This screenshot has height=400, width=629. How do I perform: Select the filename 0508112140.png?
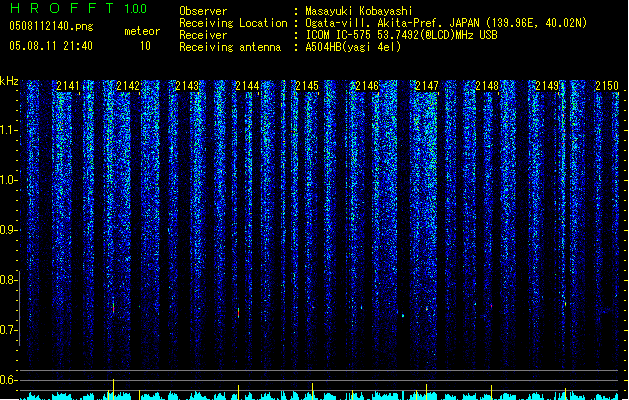point(51,26)
